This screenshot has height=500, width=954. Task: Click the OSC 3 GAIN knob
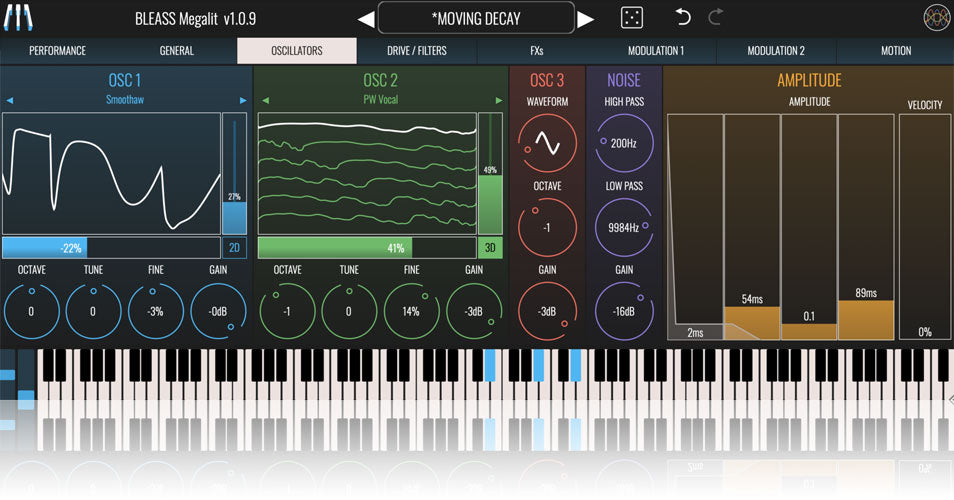[547, 311]
